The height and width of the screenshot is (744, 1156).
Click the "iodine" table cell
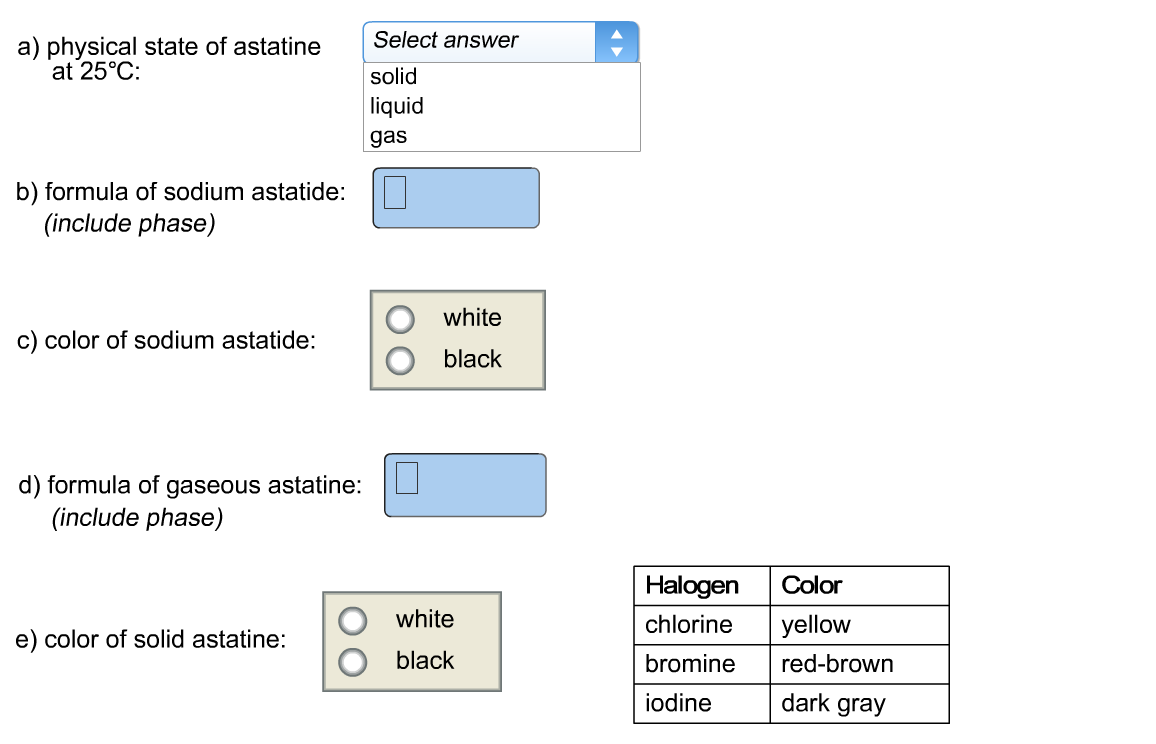coord(679,703)
